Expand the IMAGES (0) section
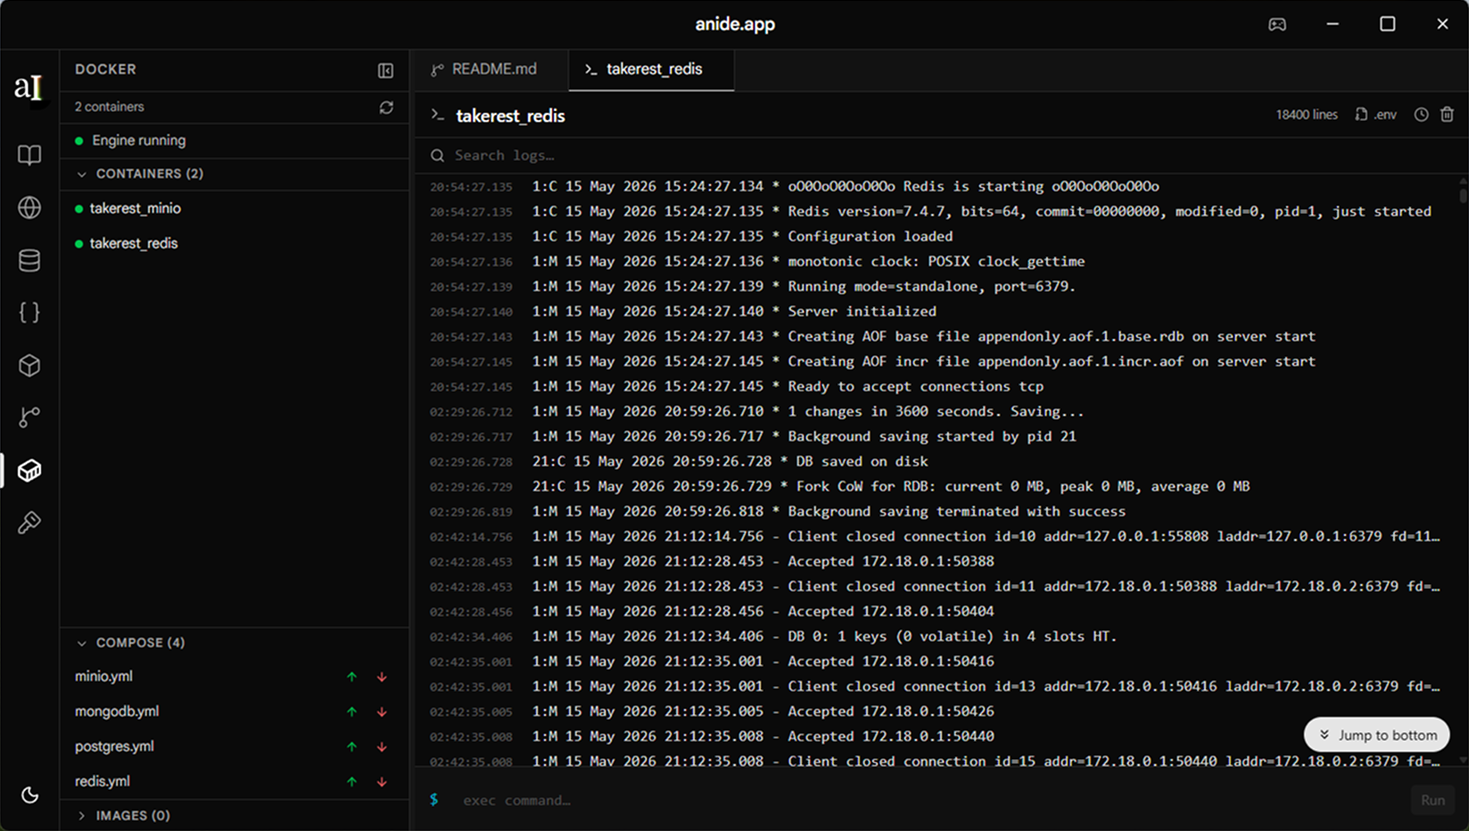The height and width of the screenshot is (831, 1469). coord(234,816)
